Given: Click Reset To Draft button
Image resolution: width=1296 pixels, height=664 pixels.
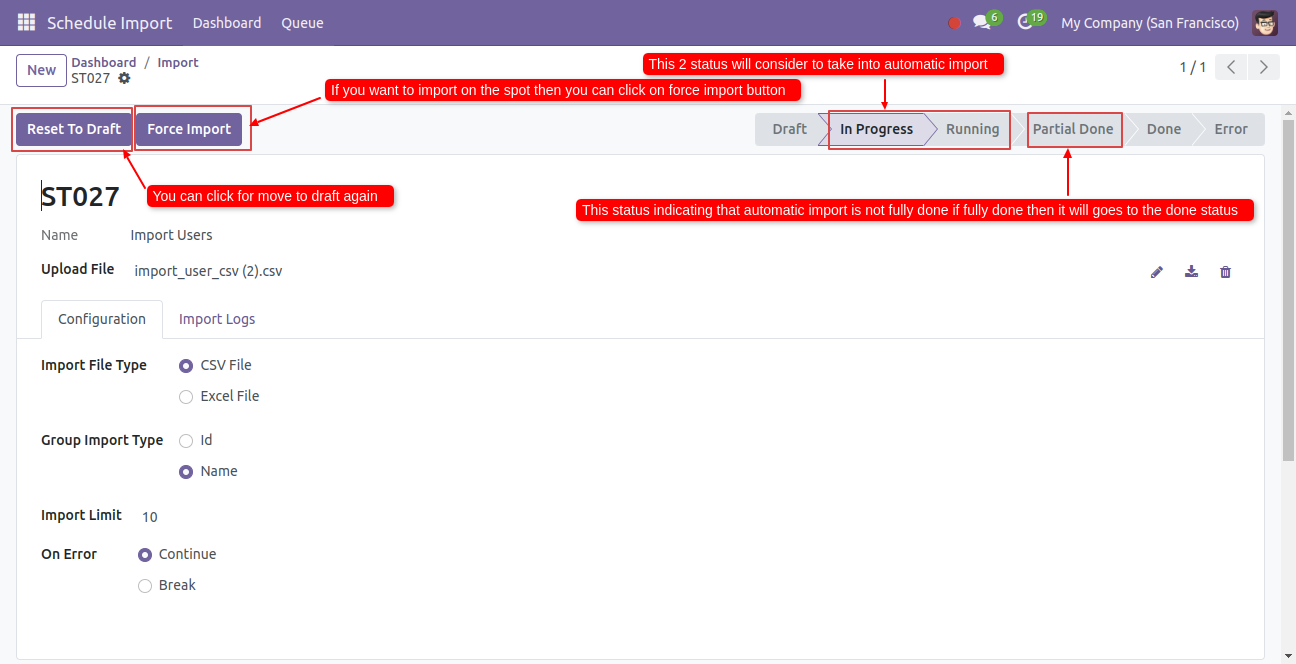Looking at the screenshot, I should pos(74,129).
